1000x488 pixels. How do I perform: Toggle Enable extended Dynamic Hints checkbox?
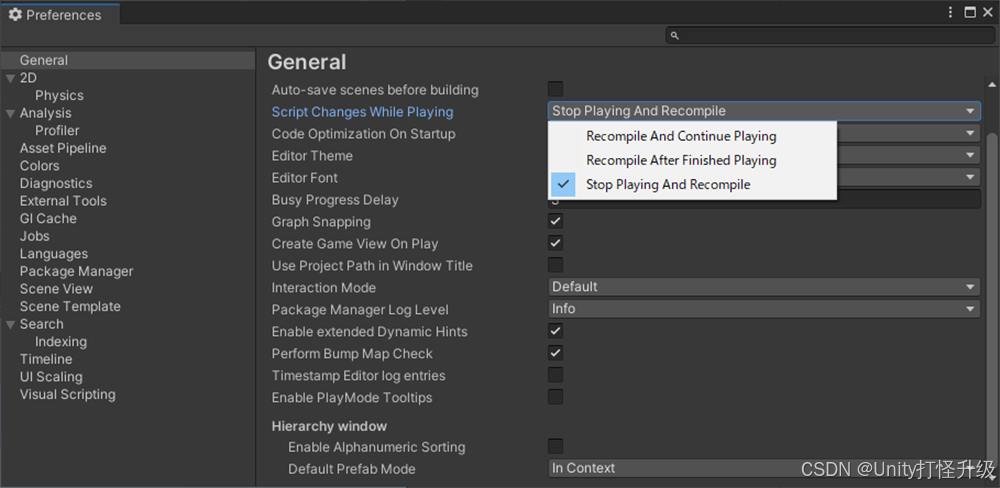point(555,331)
